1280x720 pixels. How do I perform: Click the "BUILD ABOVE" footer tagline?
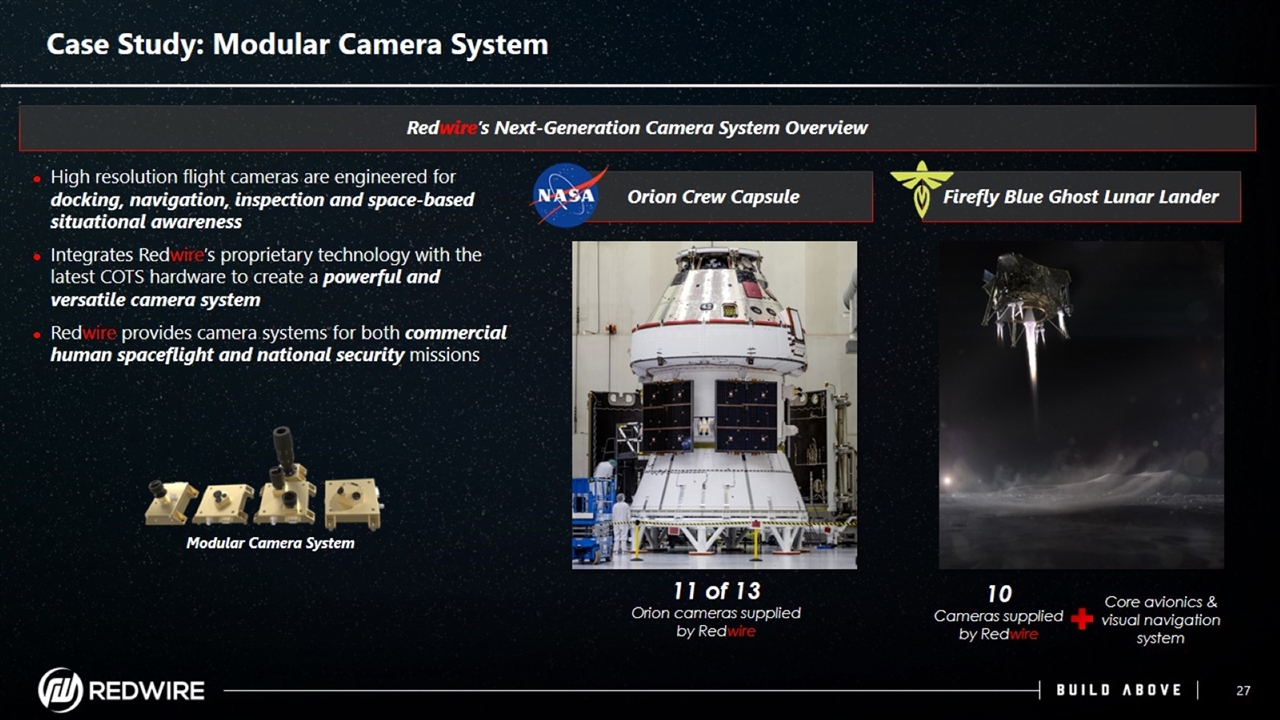pyautogui.click(x=1119, y=690)
